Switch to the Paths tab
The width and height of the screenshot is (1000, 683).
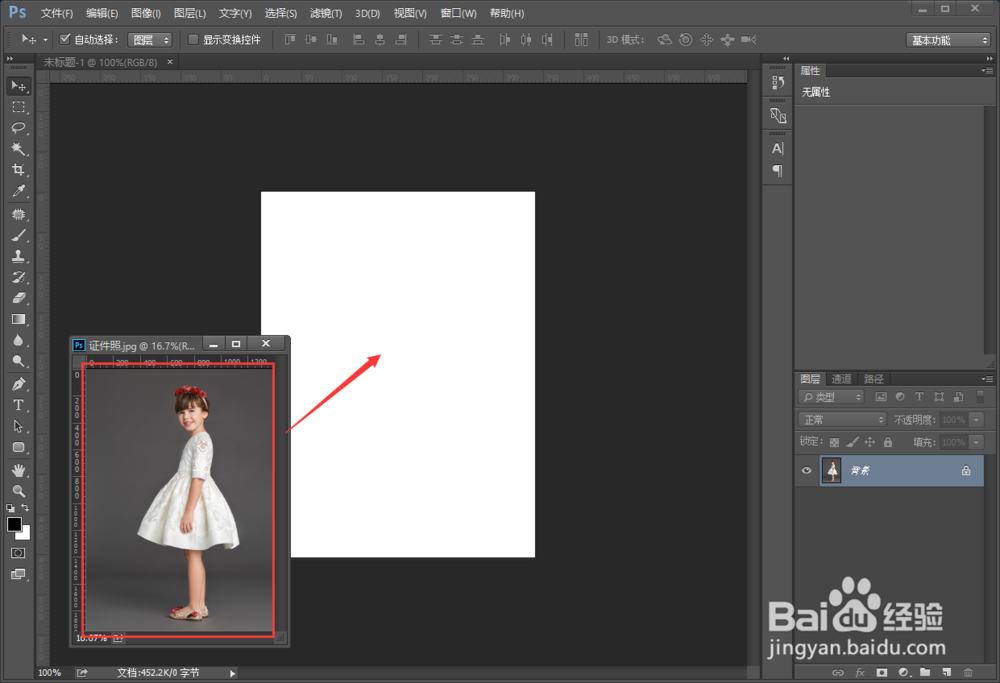873,379
